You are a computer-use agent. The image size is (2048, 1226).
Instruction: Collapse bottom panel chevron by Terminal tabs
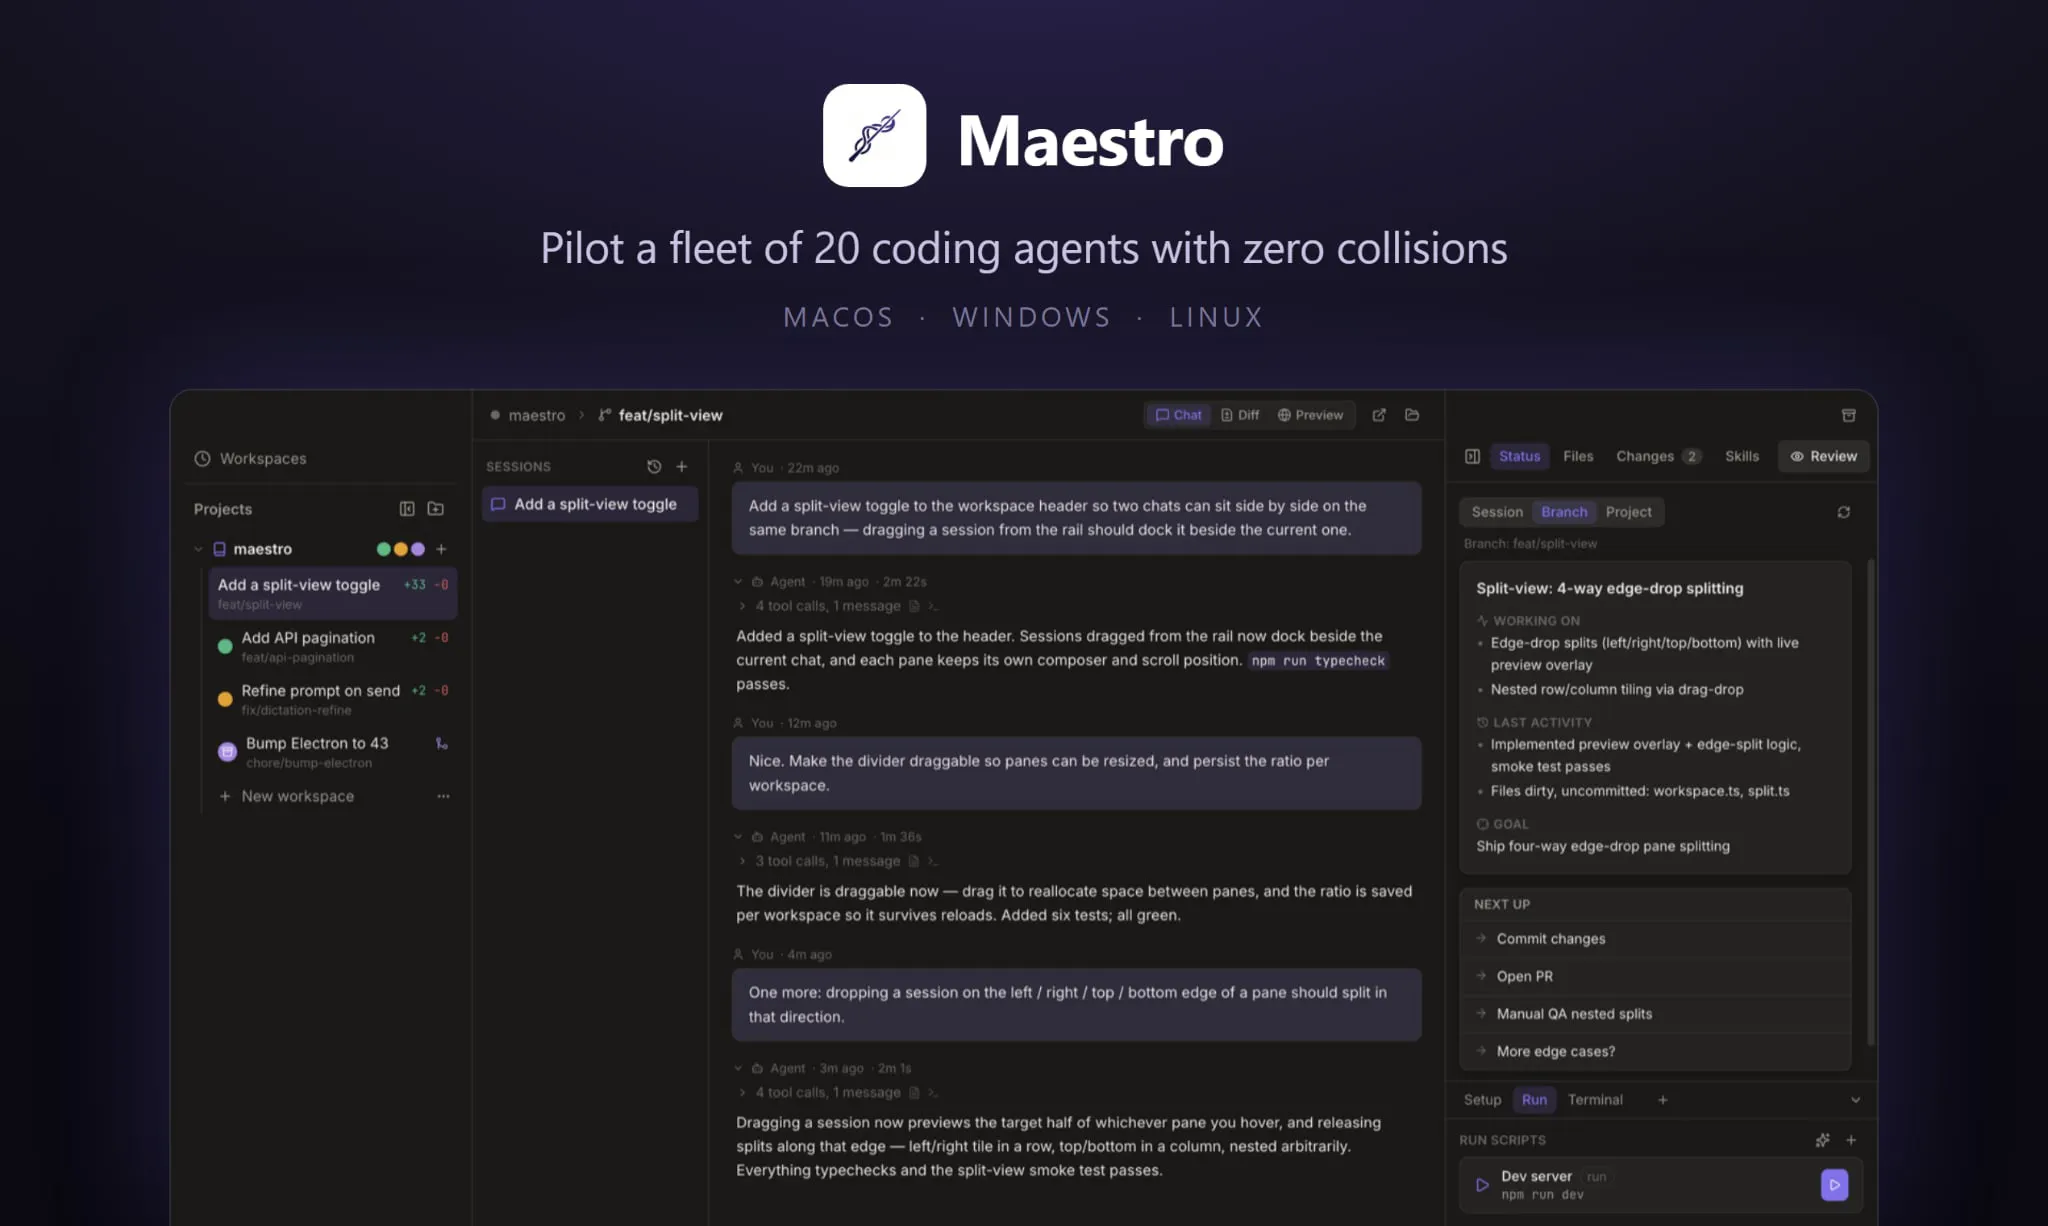click(1856, 1100)
